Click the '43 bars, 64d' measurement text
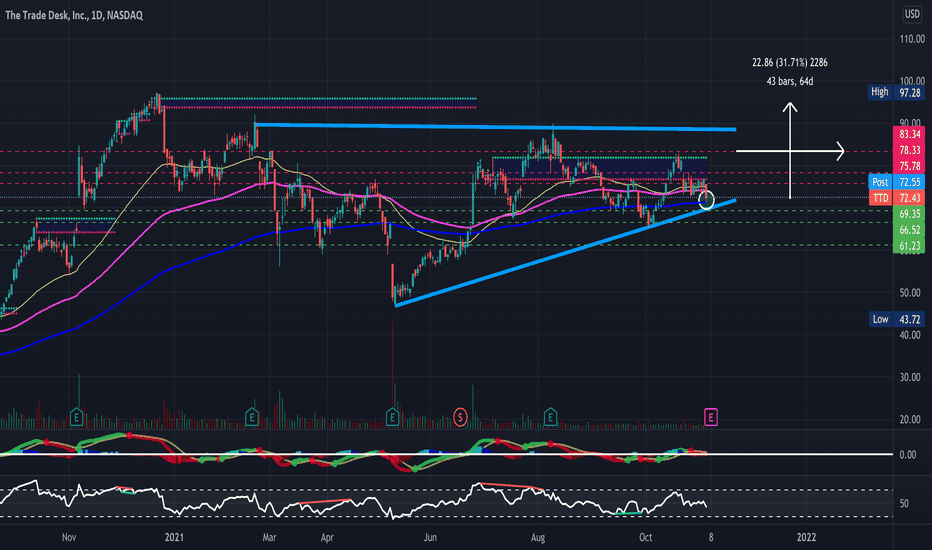The width and height of the screenshot is (932, 550). point(789,81)
